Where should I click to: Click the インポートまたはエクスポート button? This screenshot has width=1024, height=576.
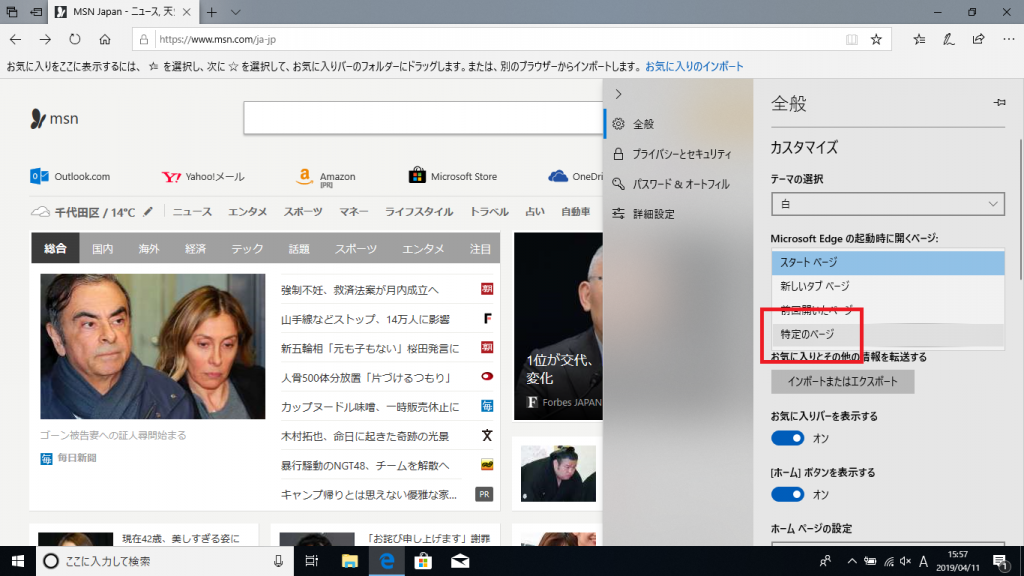pyautogui.click(x=842, y=381)
